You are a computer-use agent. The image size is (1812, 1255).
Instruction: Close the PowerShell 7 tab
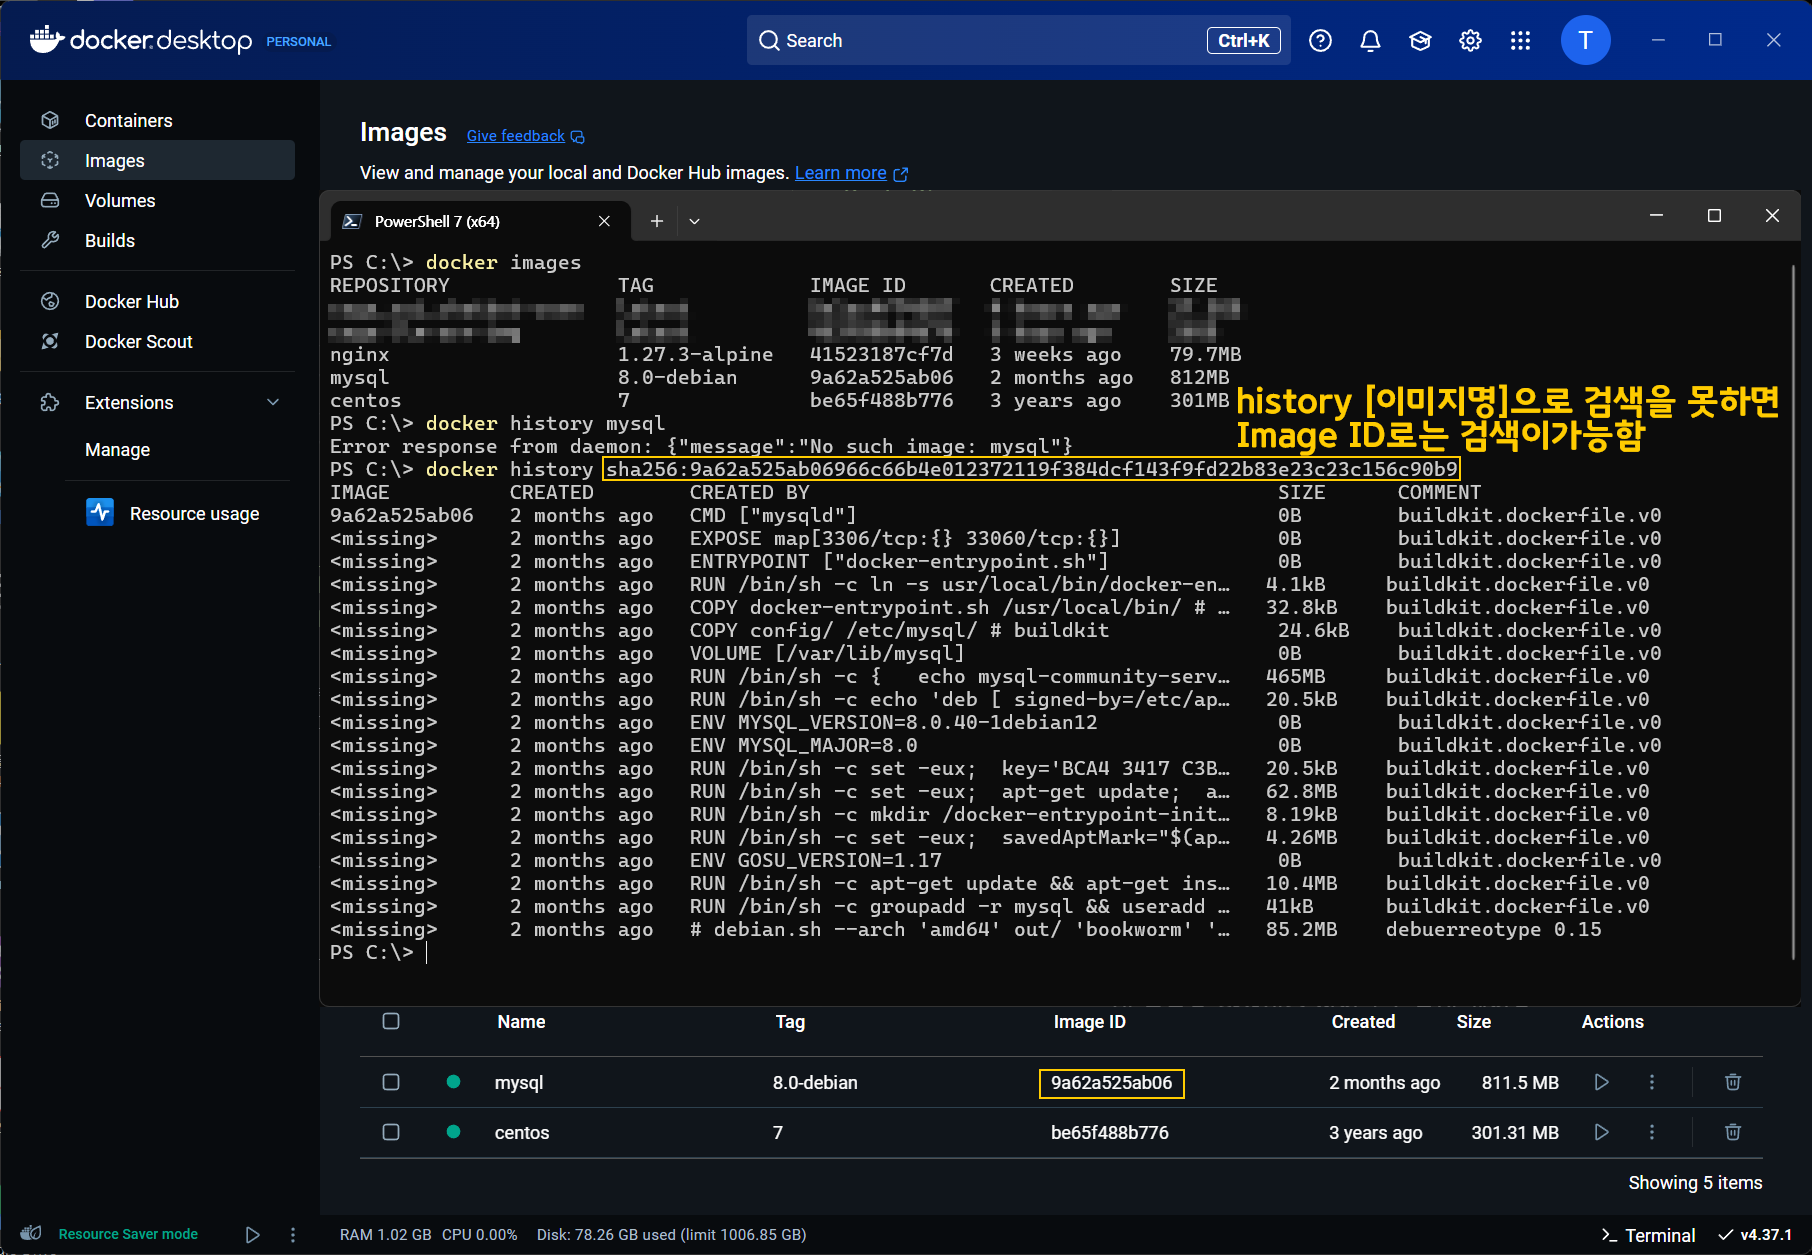604,221
